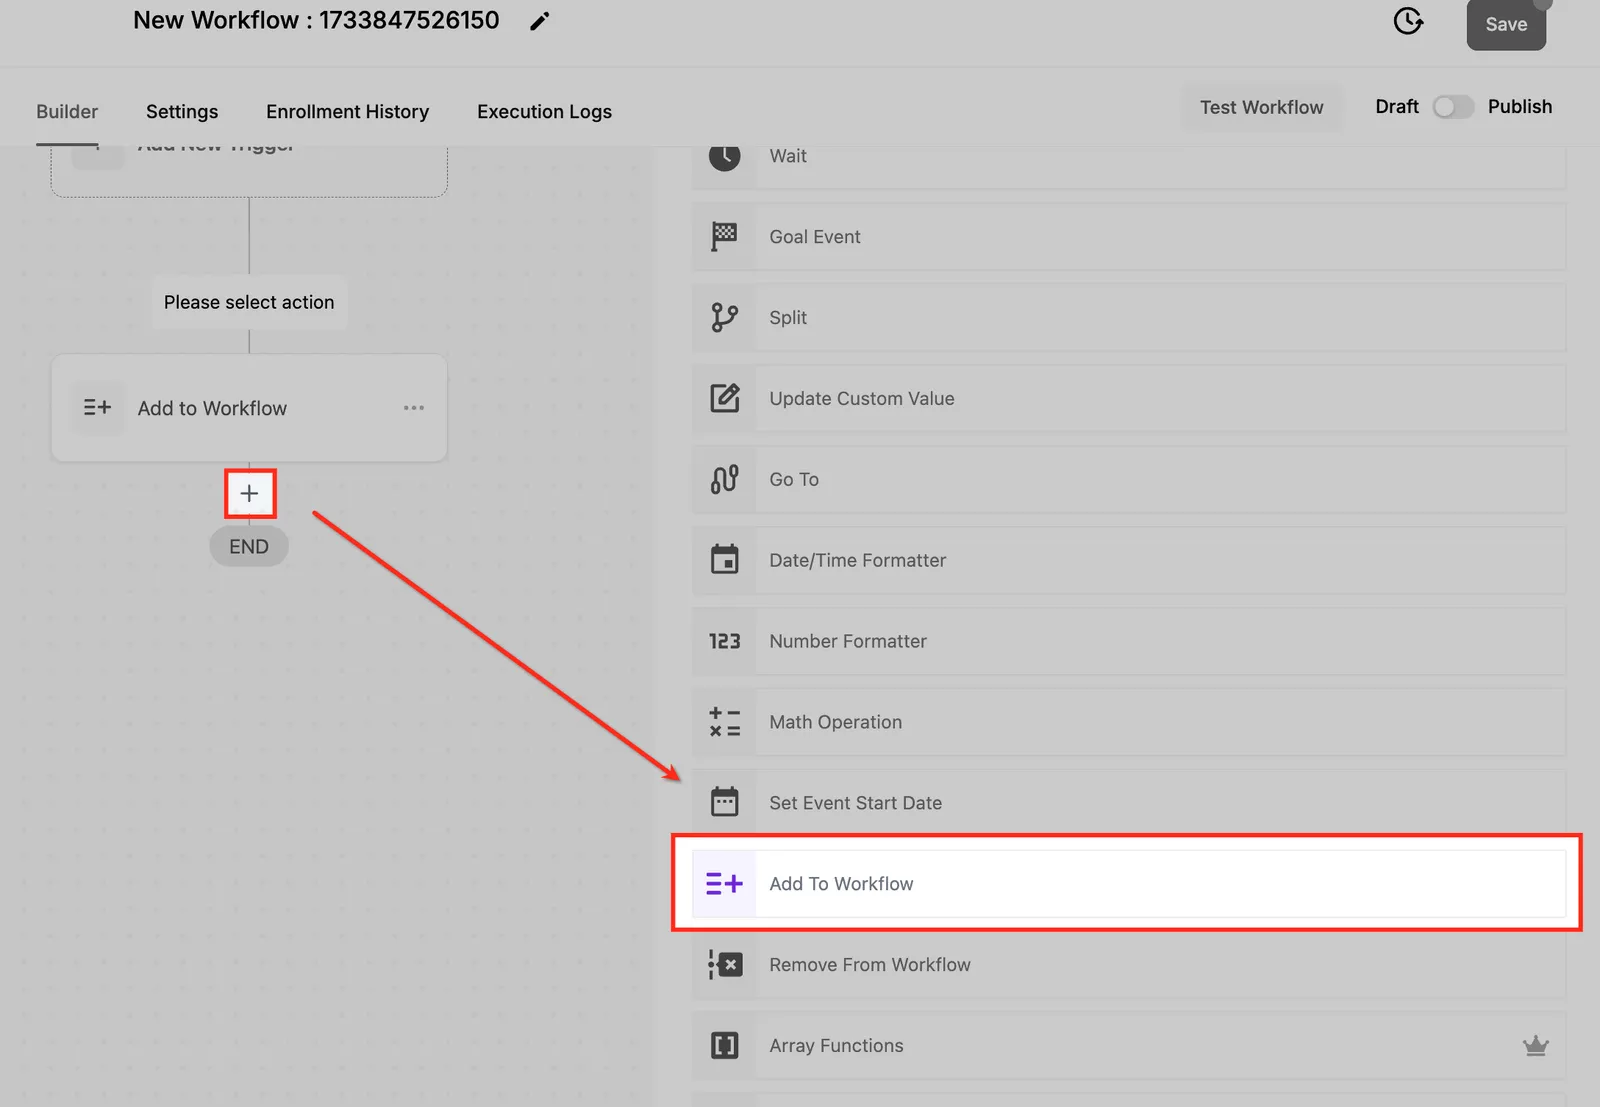Viewport: 1600px width, 1107px height.
Task: Select the Go To action
Action: pos(1129,479)
